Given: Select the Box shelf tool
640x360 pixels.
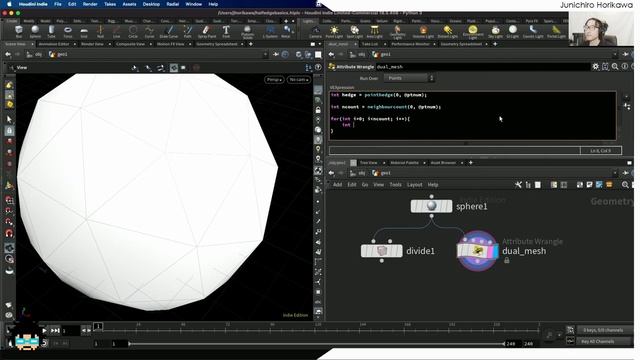Looking at the screenshot, I should 19,31.
